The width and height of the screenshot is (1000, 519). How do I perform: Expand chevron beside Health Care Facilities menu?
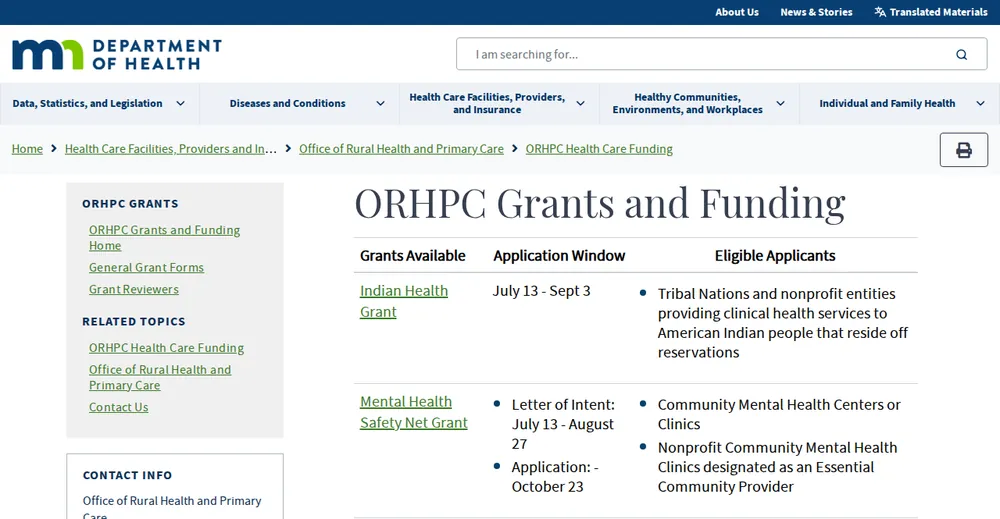pos(580,103)
